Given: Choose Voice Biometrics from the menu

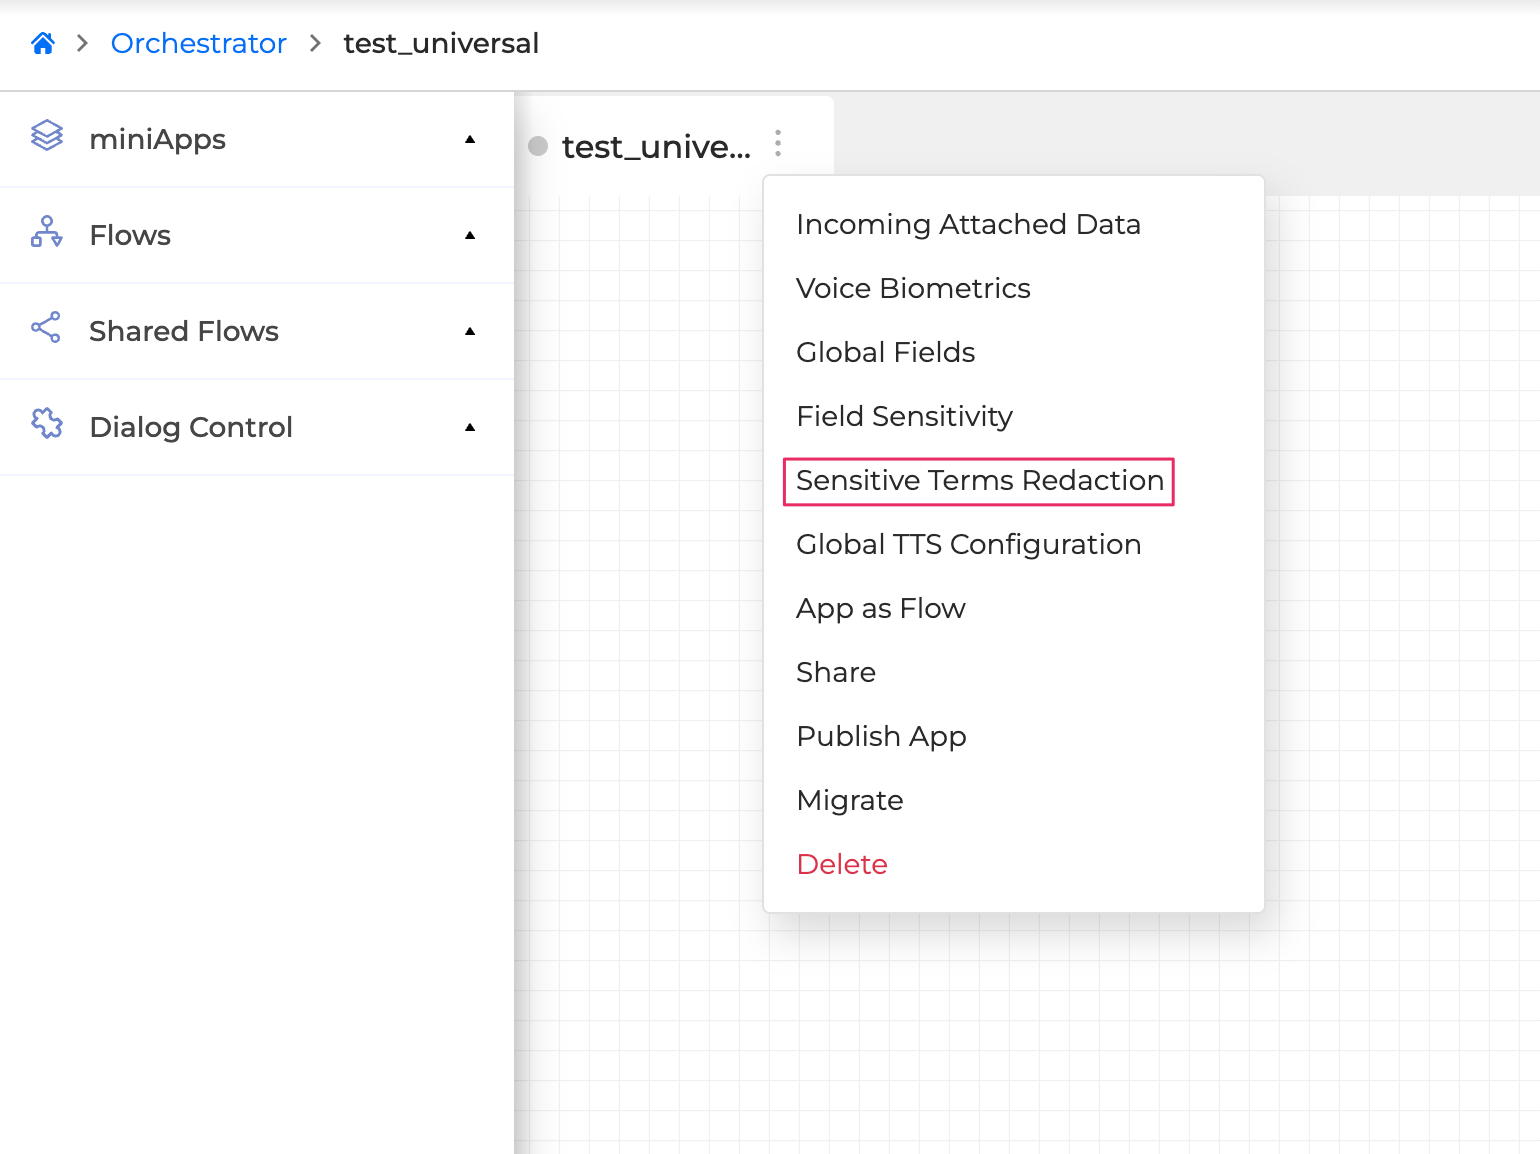Looking at the screenshot, I should [913, 288].
